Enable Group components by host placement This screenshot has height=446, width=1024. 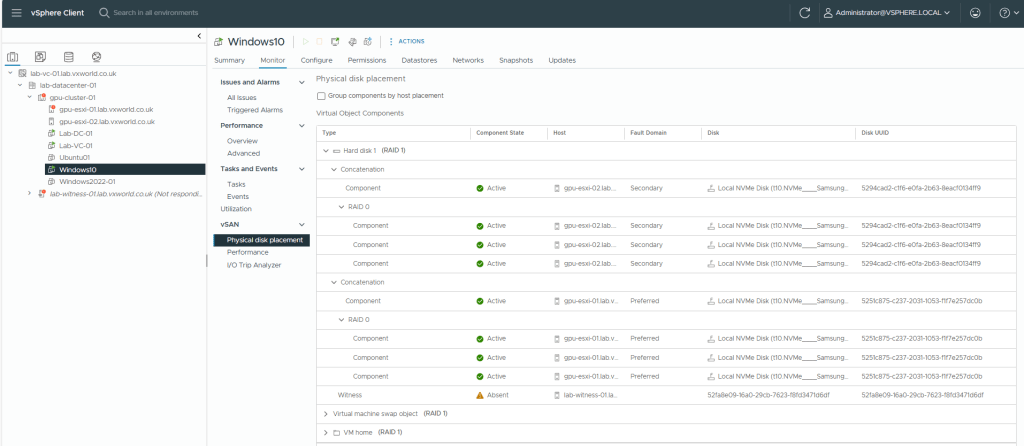(321, 96)
